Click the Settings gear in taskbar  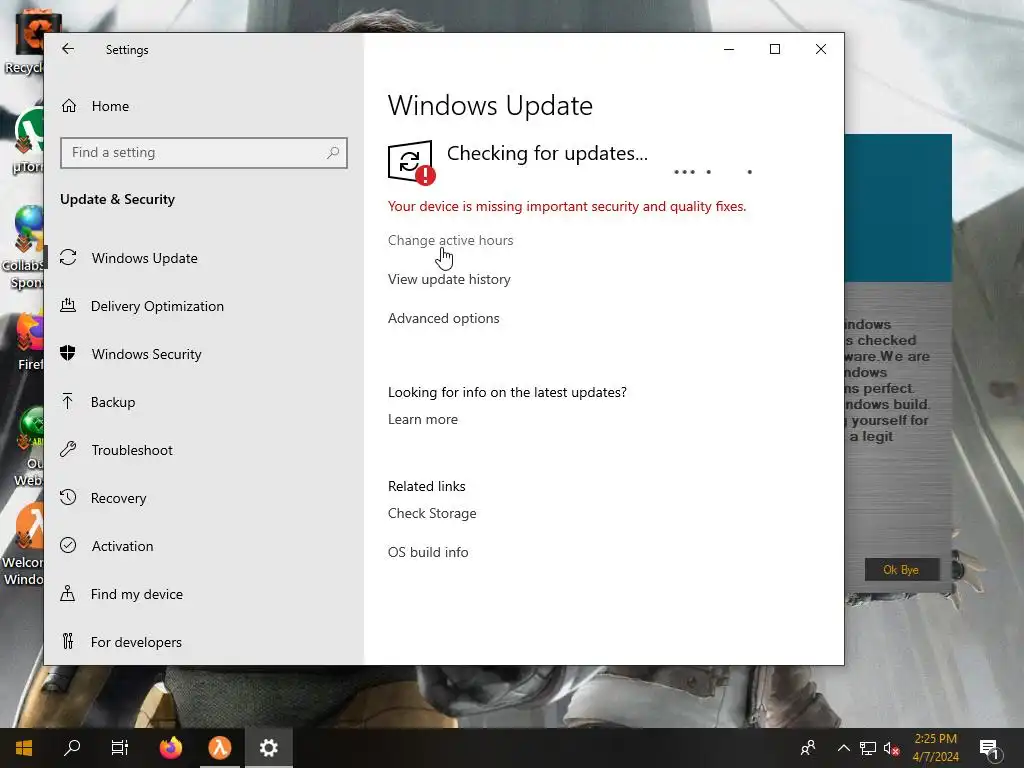(268, 748)
